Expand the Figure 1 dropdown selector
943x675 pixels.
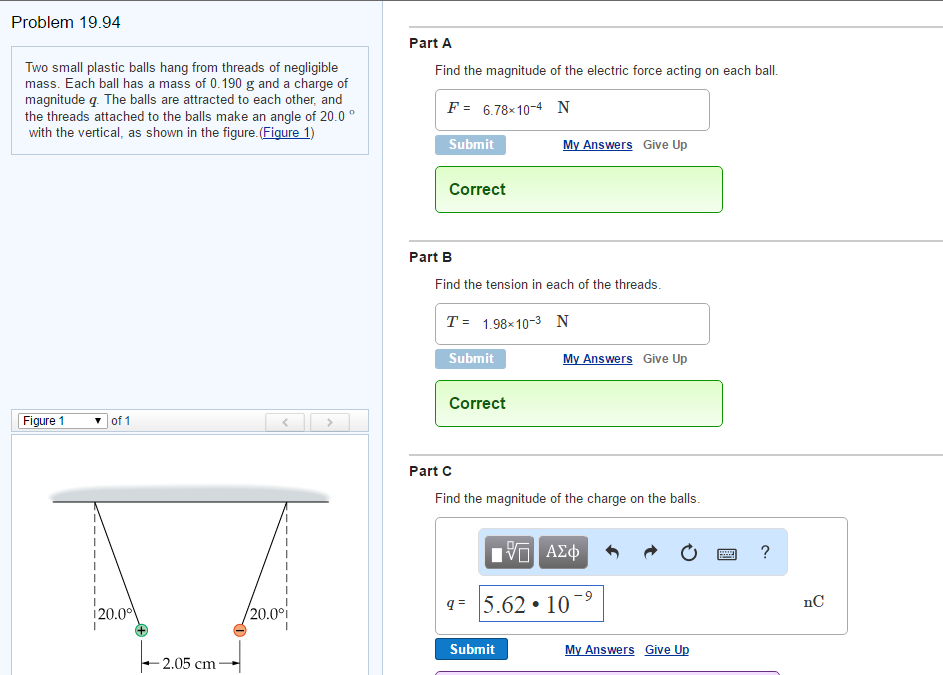(62, 421)
